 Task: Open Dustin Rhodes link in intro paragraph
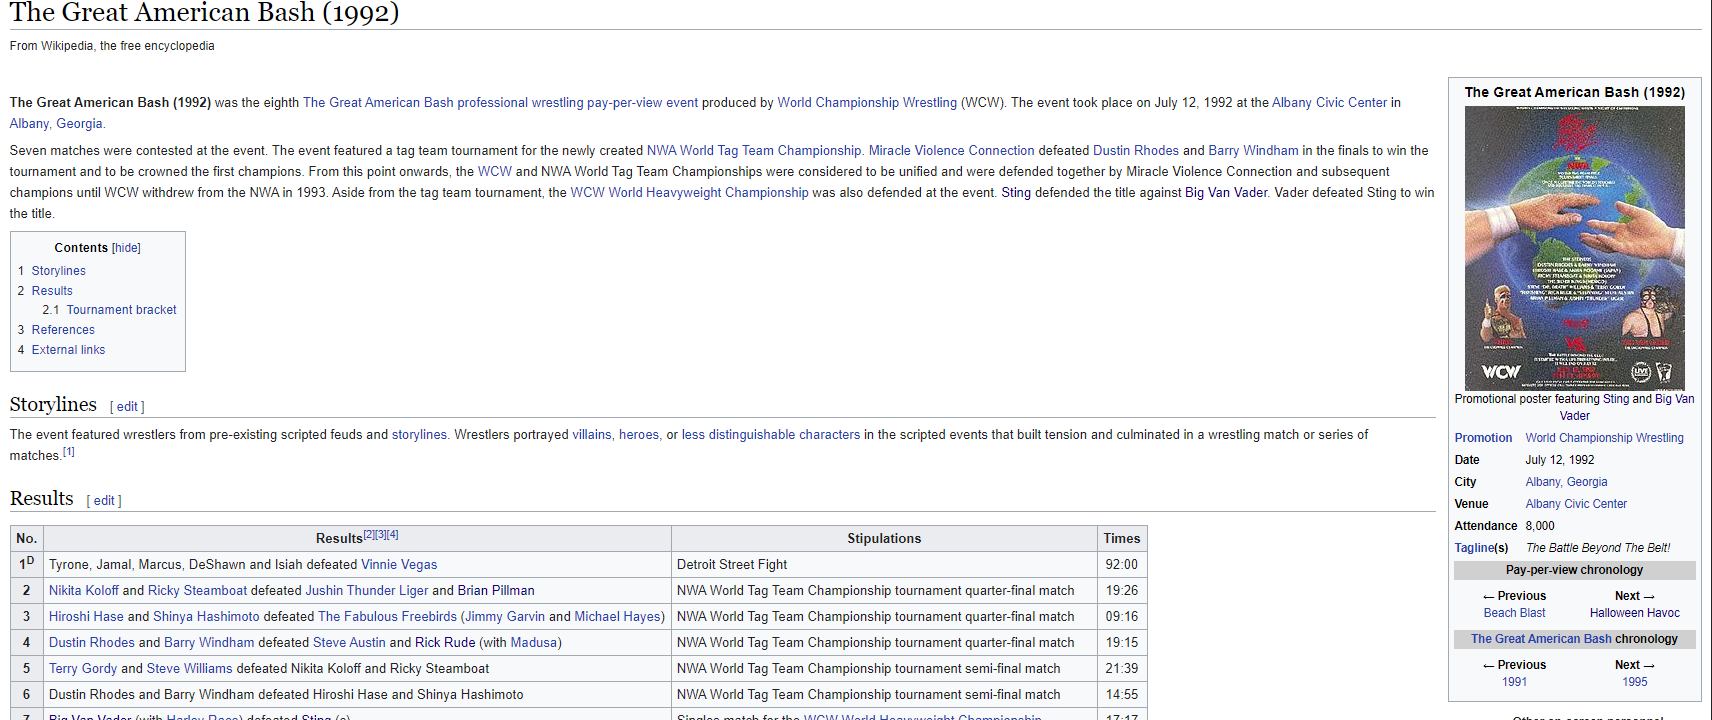1136,151
